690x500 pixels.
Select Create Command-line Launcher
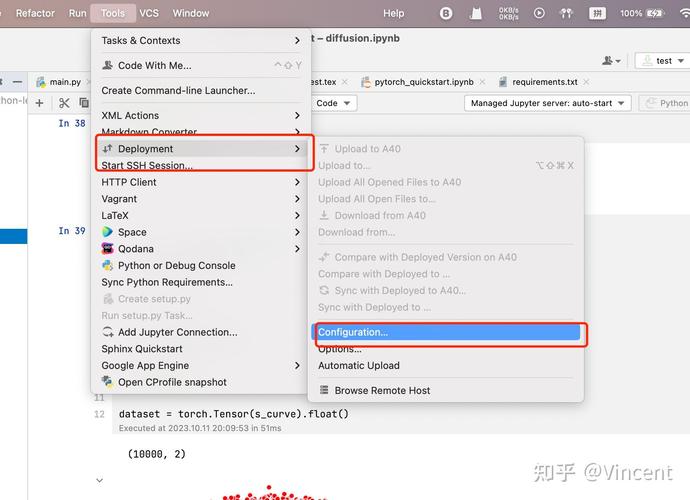coord(201,91)
